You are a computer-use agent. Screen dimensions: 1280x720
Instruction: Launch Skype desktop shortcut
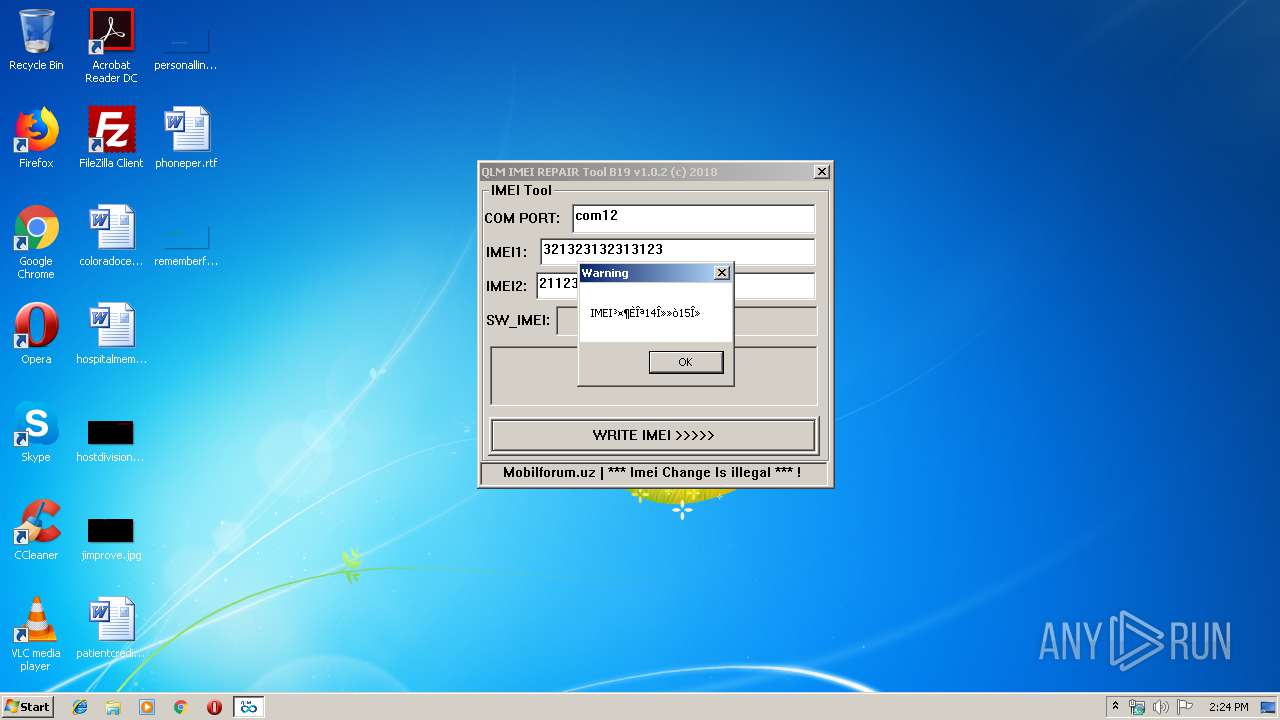36,432
